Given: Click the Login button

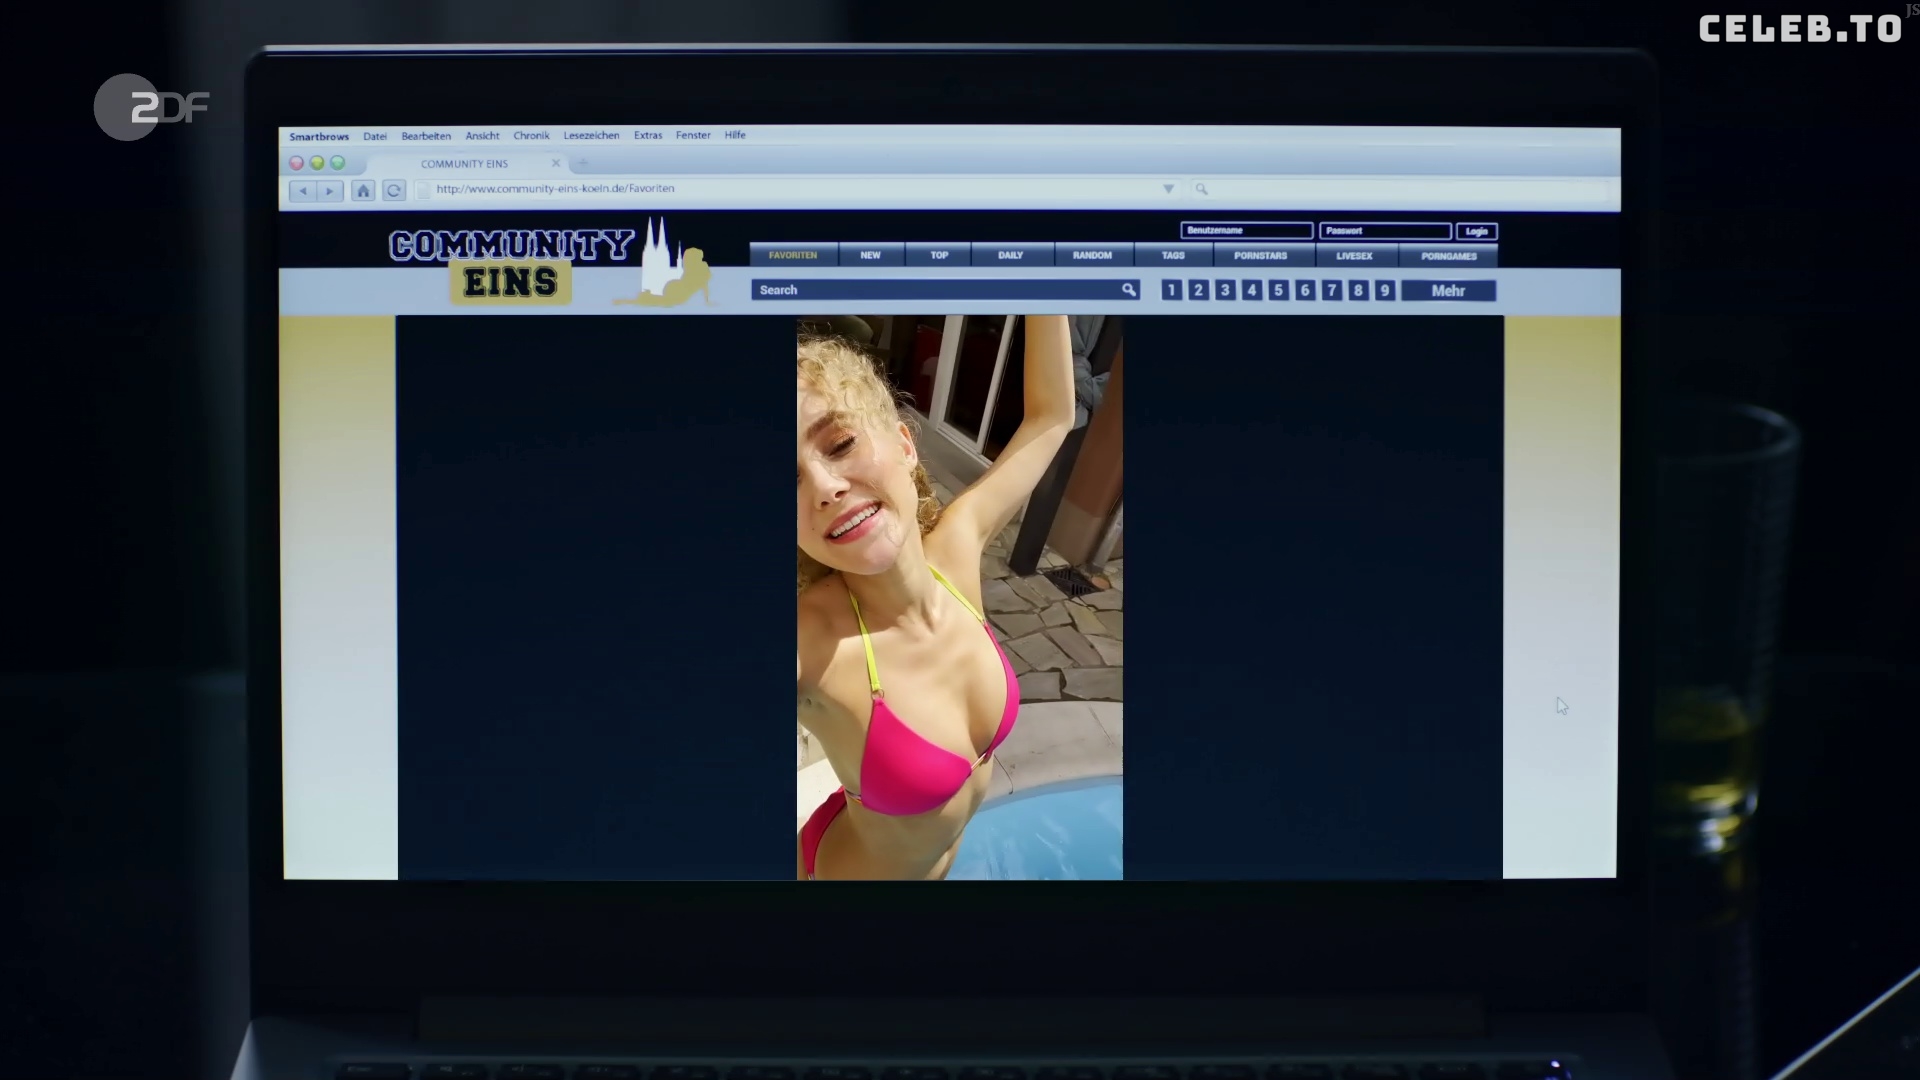Looking at the screenshot, I should pyautogui.click(x=1477, y=231).
